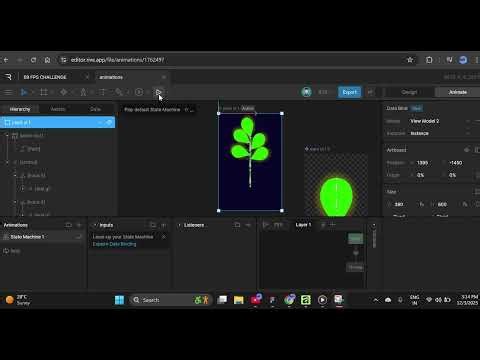This screenshot has width=480, height=360.
Task: Toggle visibility eye on selected artboard row
Action: pyautogui.click(x=109, y=122)
